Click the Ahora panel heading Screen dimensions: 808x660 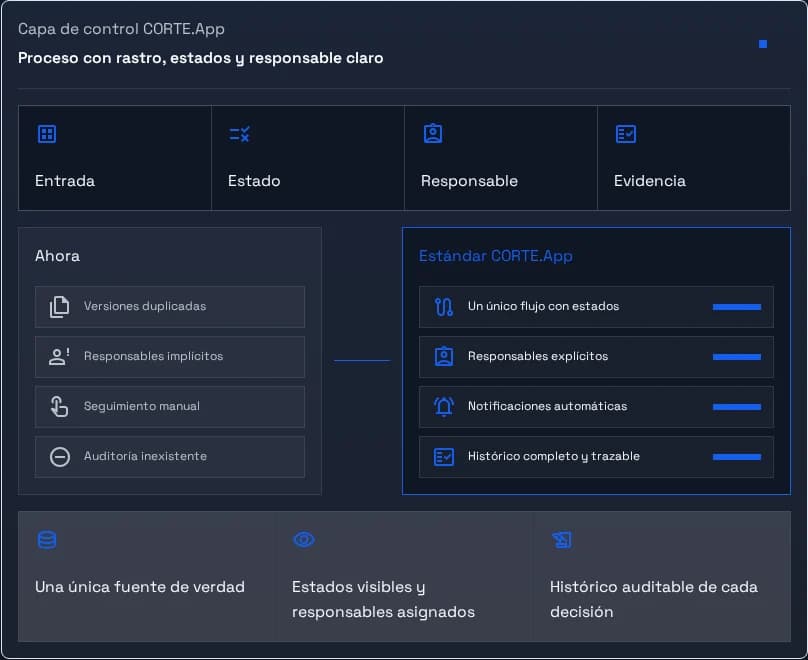point(57,256)
